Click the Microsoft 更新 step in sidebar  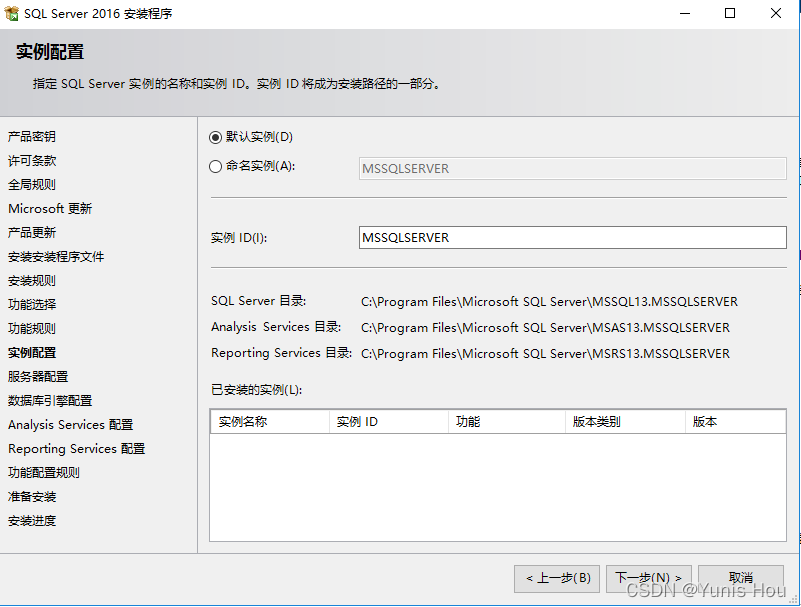tap(50, 208)
